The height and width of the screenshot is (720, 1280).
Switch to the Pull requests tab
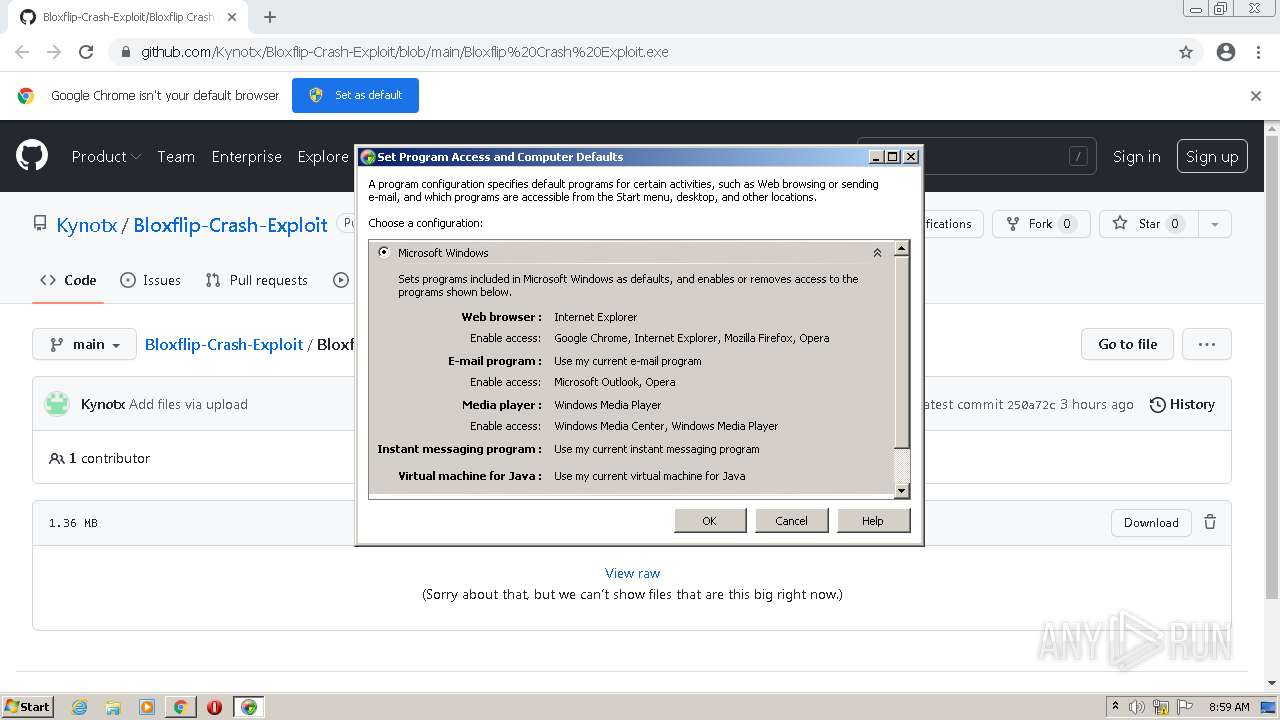click(256, 280)
